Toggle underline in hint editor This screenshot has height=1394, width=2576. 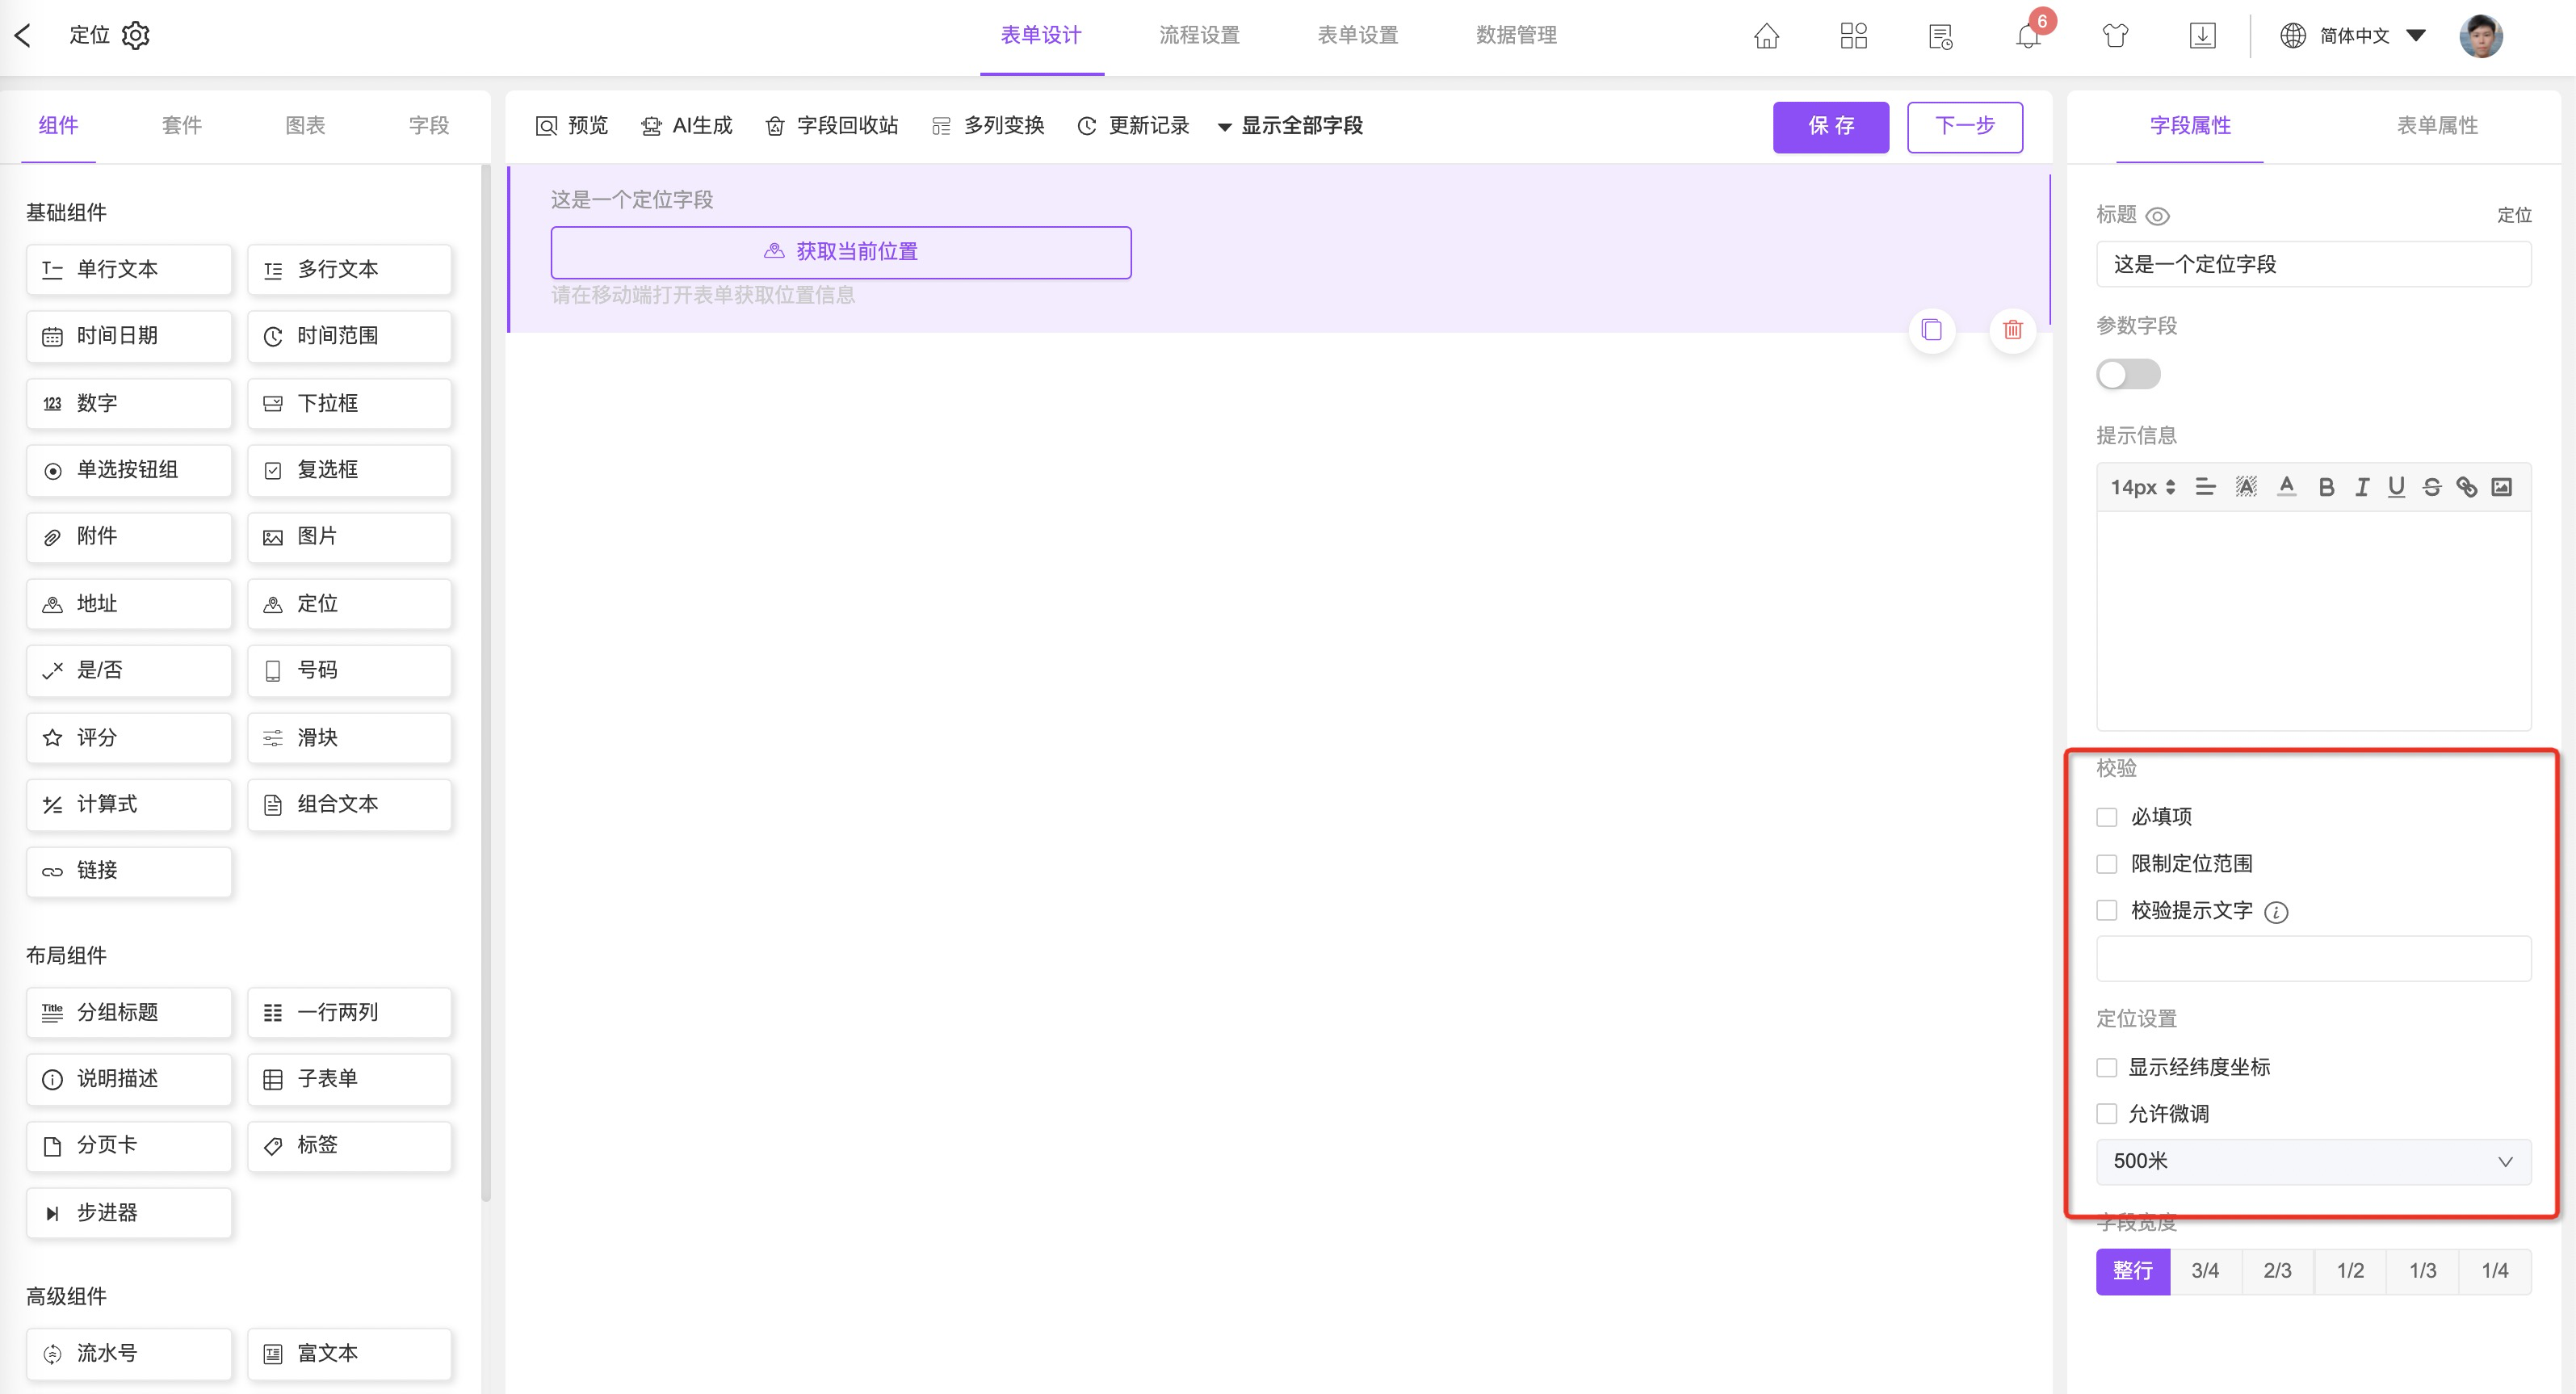click(x=2396, y=487)
